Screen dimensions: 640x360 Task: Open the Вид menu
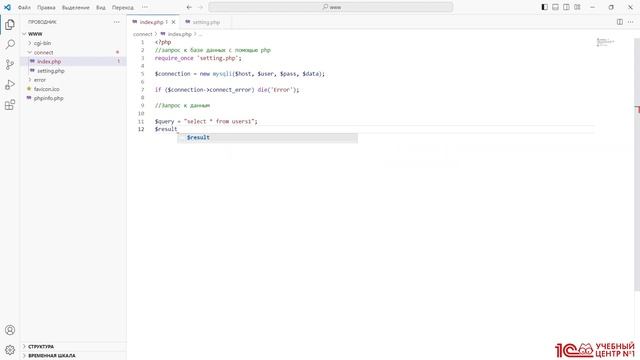point(101,7)
